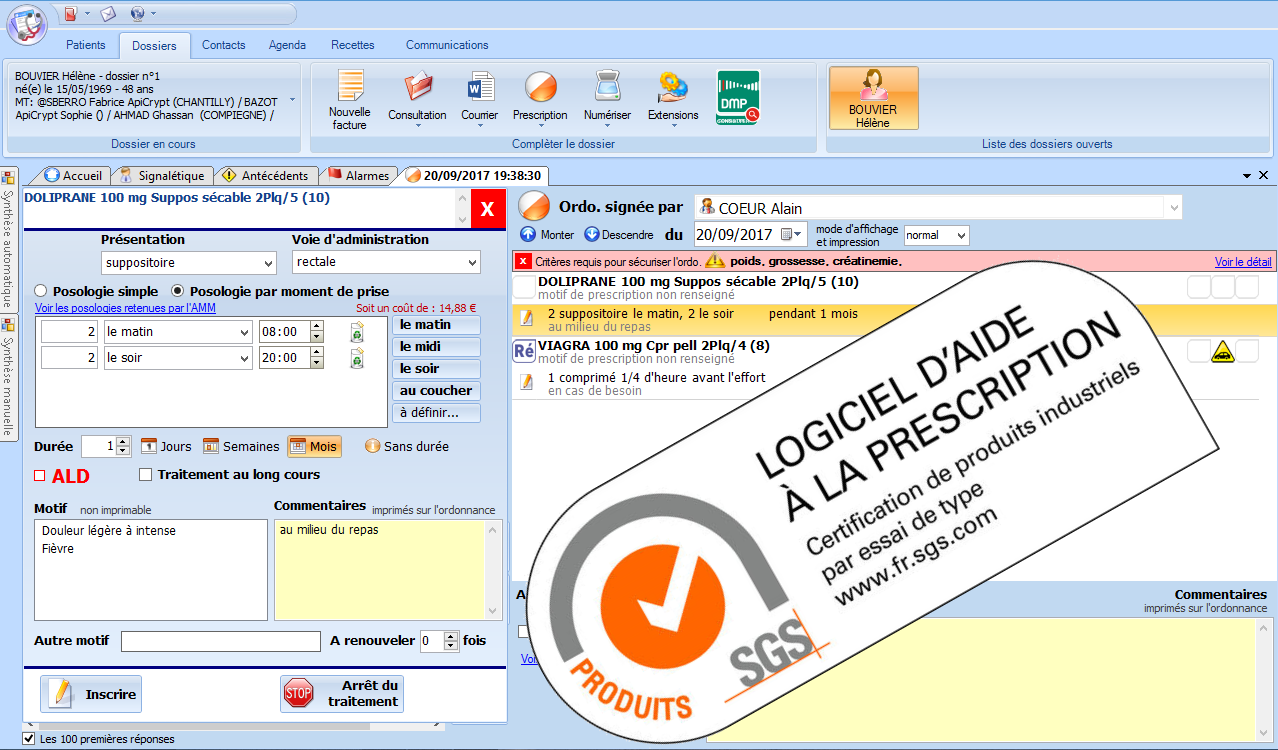
Task: Click the orange pill icon beside Ordo. signée par
Action: point(535,205)
